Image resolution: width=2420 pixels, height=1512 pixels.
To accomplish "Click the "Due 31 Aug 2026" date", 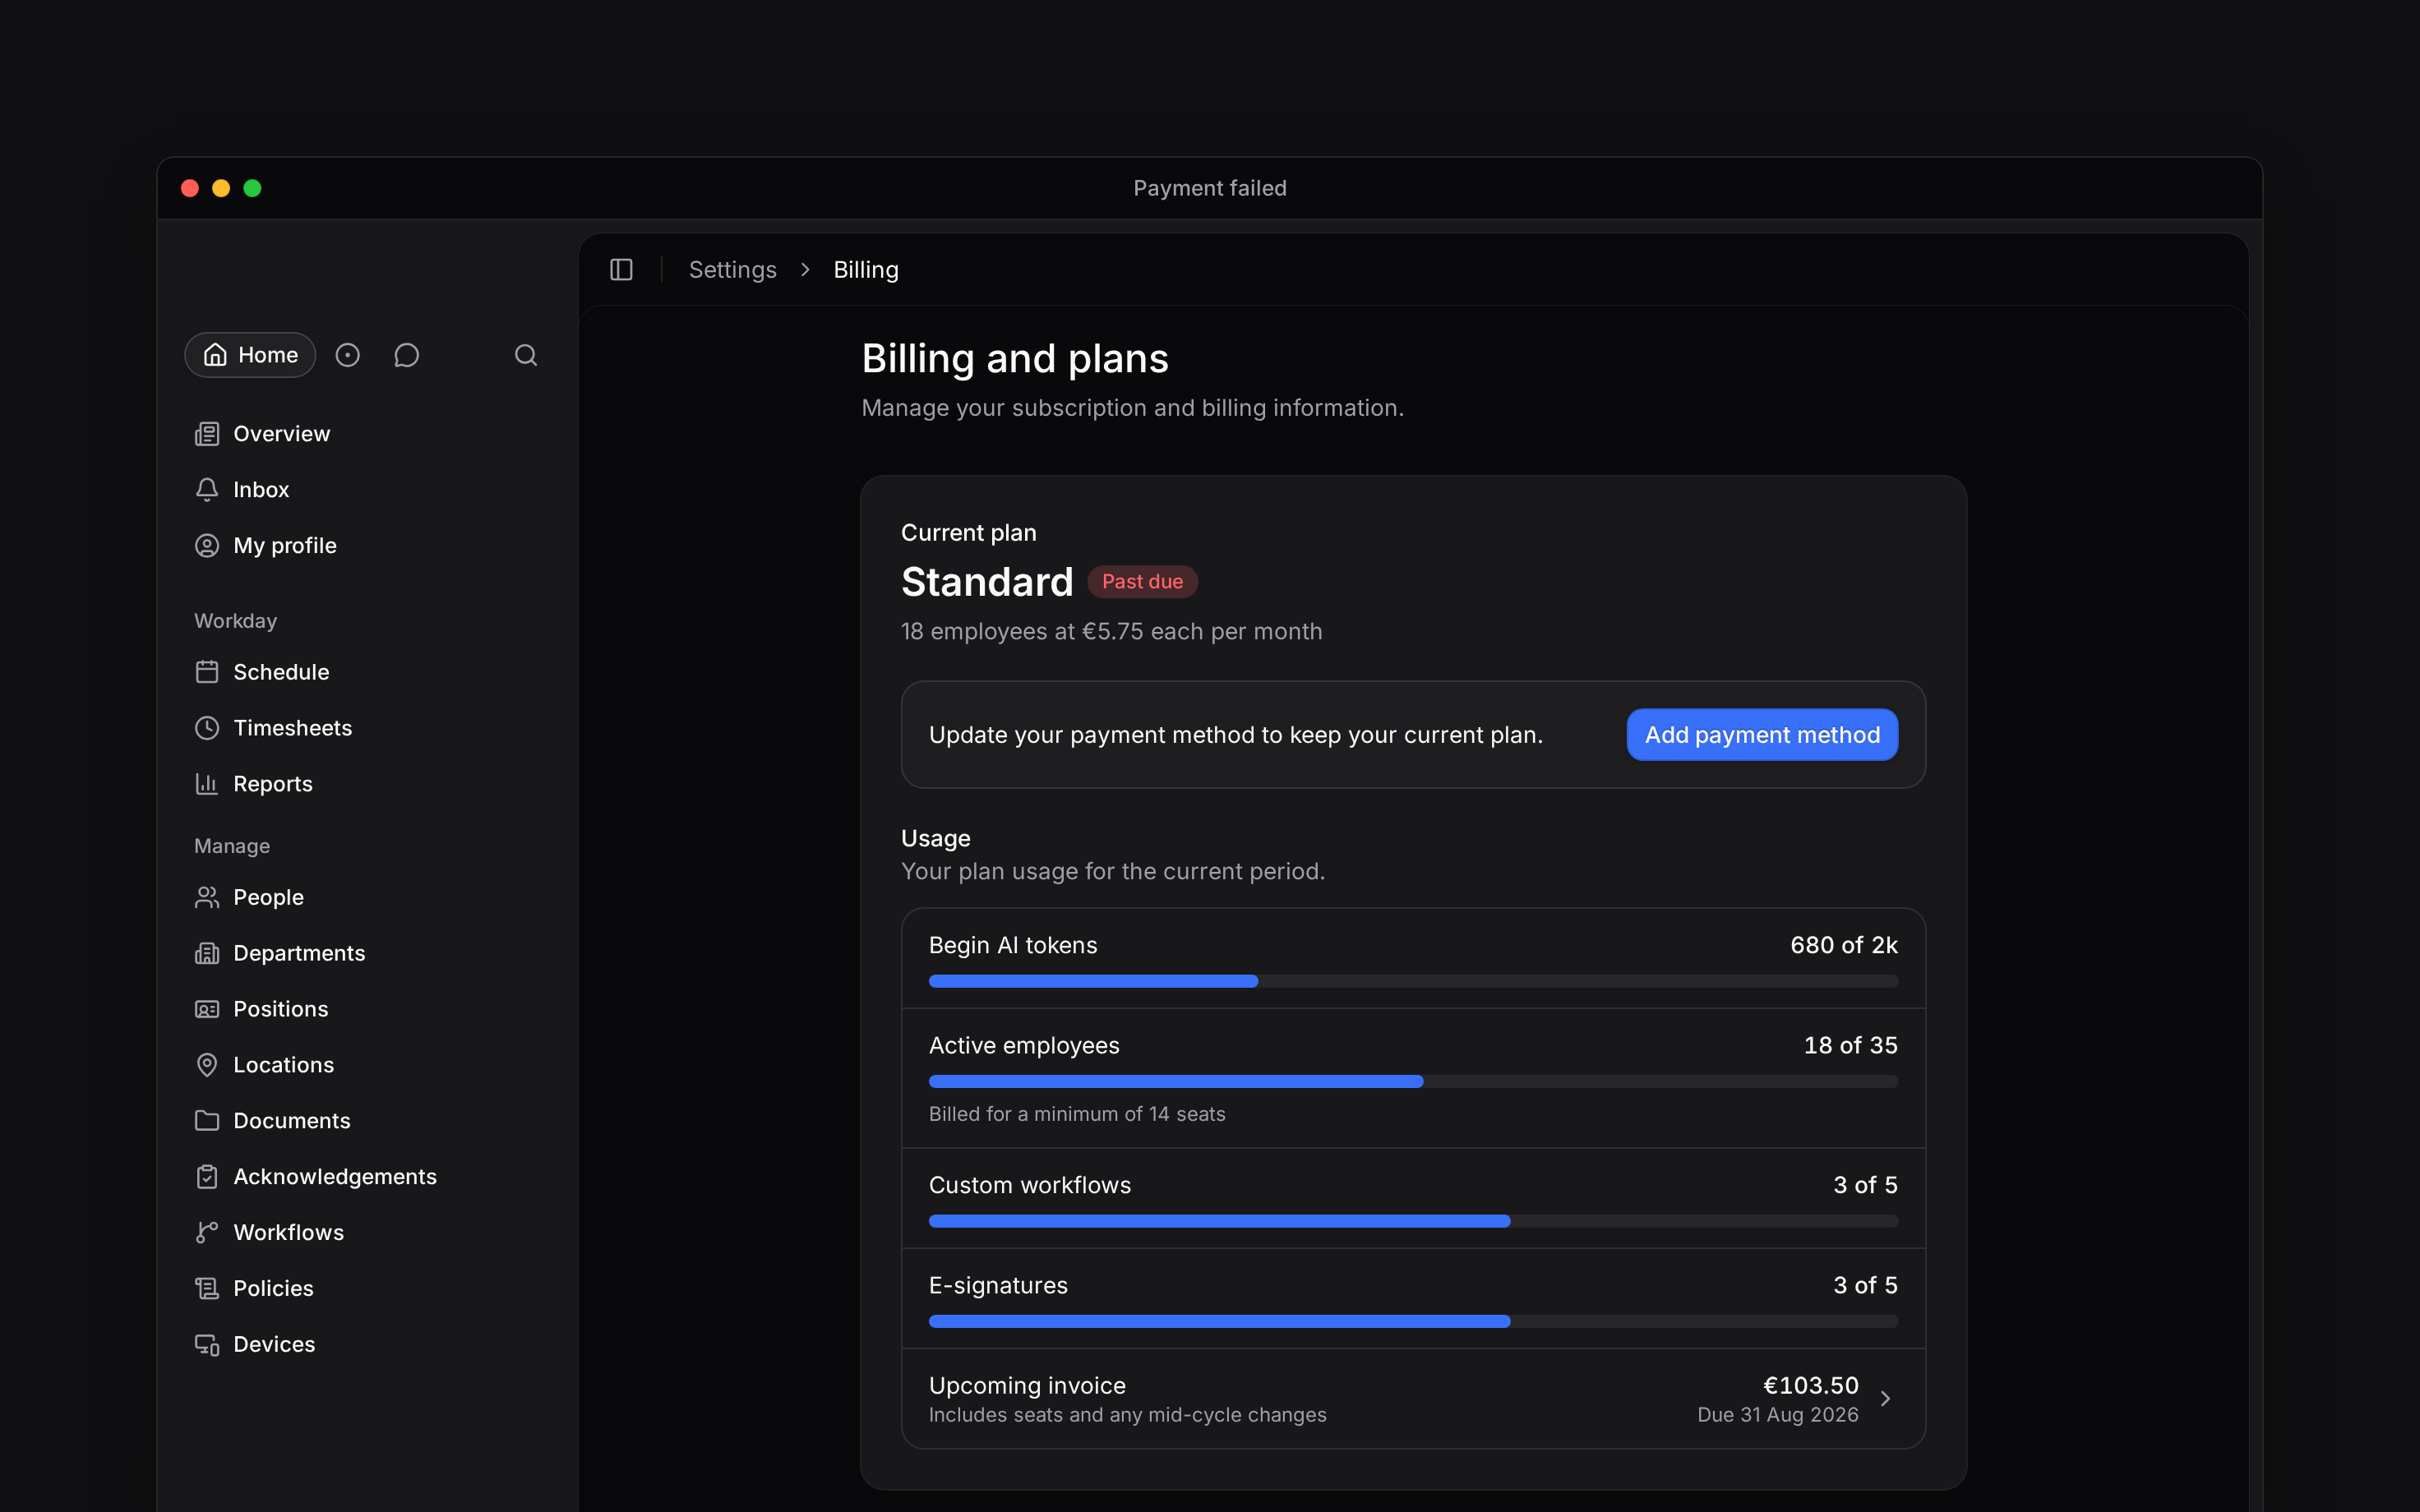I will (1778, 1415).
